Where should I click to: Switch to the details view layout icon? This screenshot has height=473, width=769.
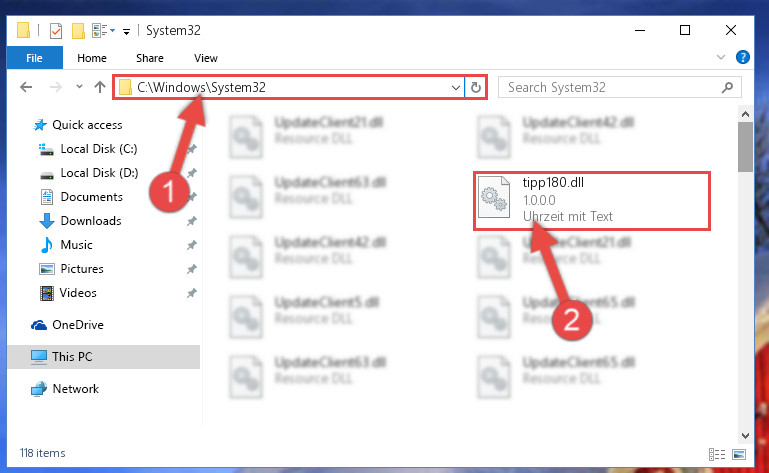[x=717, y=454]
